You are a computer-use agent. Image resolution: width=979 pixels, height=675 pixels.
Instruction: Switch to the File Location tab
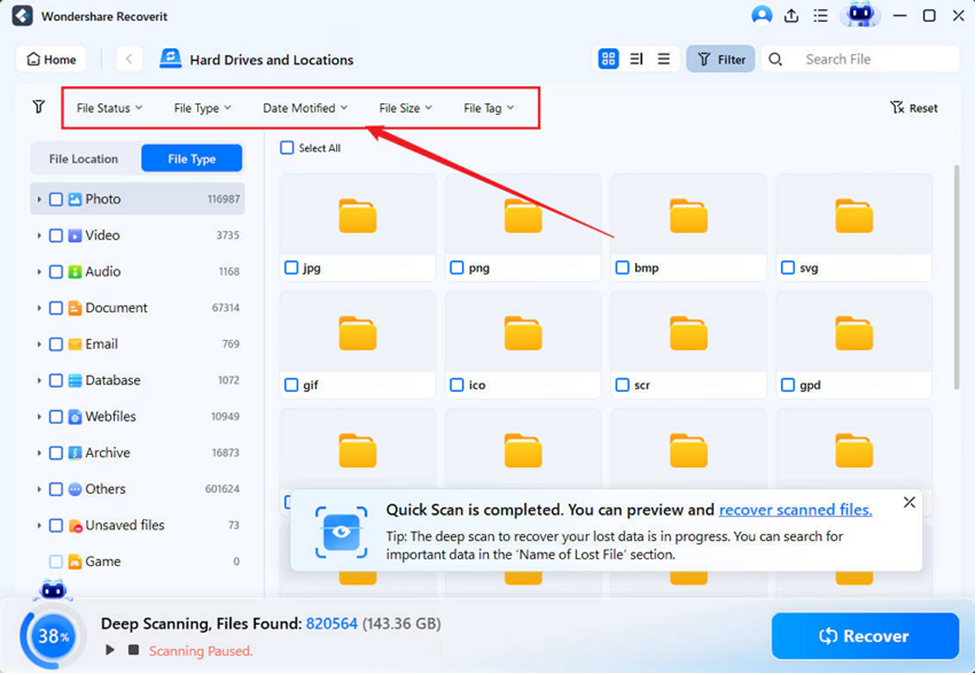(x=84, y=159)
